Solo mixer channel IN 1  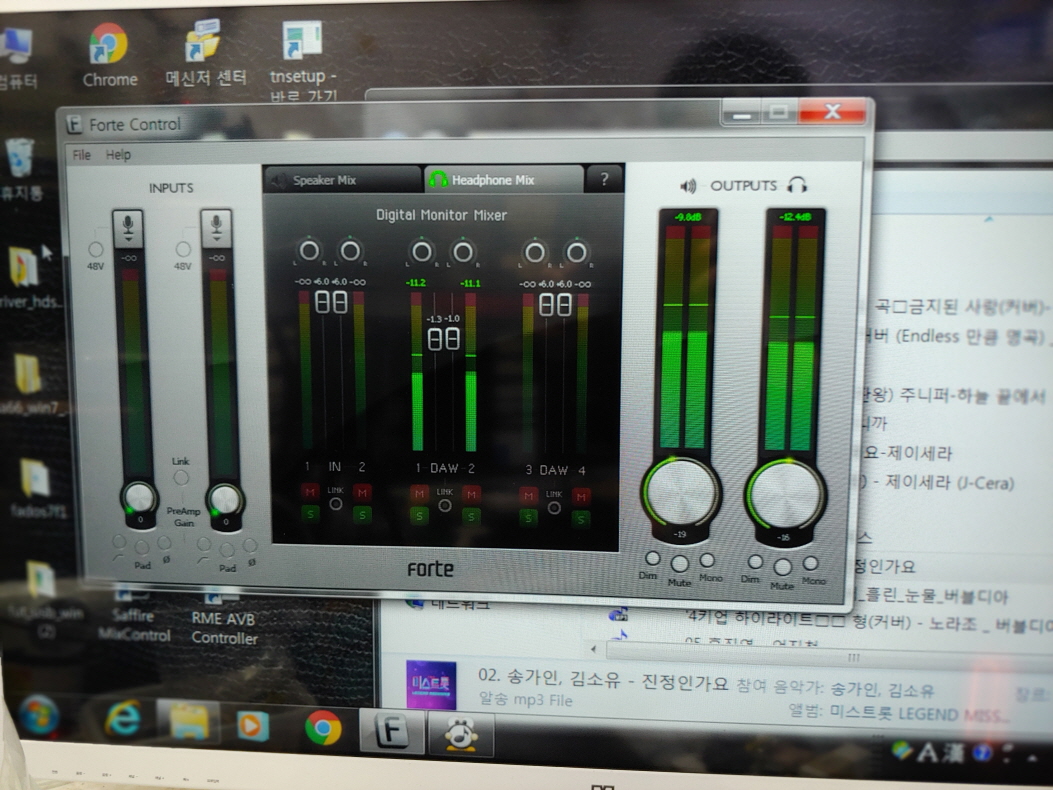coord(310,514)
